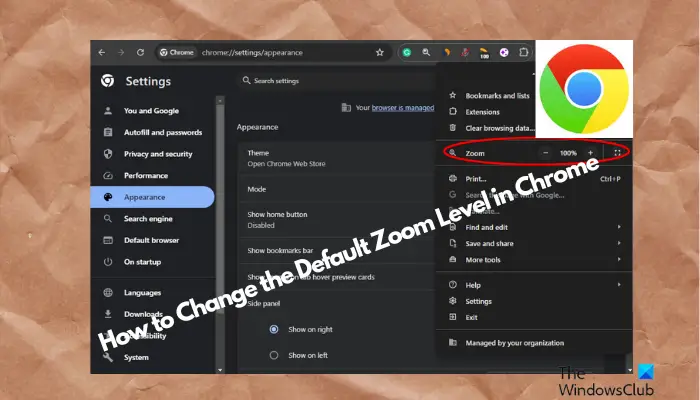Click the sidebar scrollbar up arrow
This screenshot has height=400, width=700.
pyautogui.click(x=220, y=101)
